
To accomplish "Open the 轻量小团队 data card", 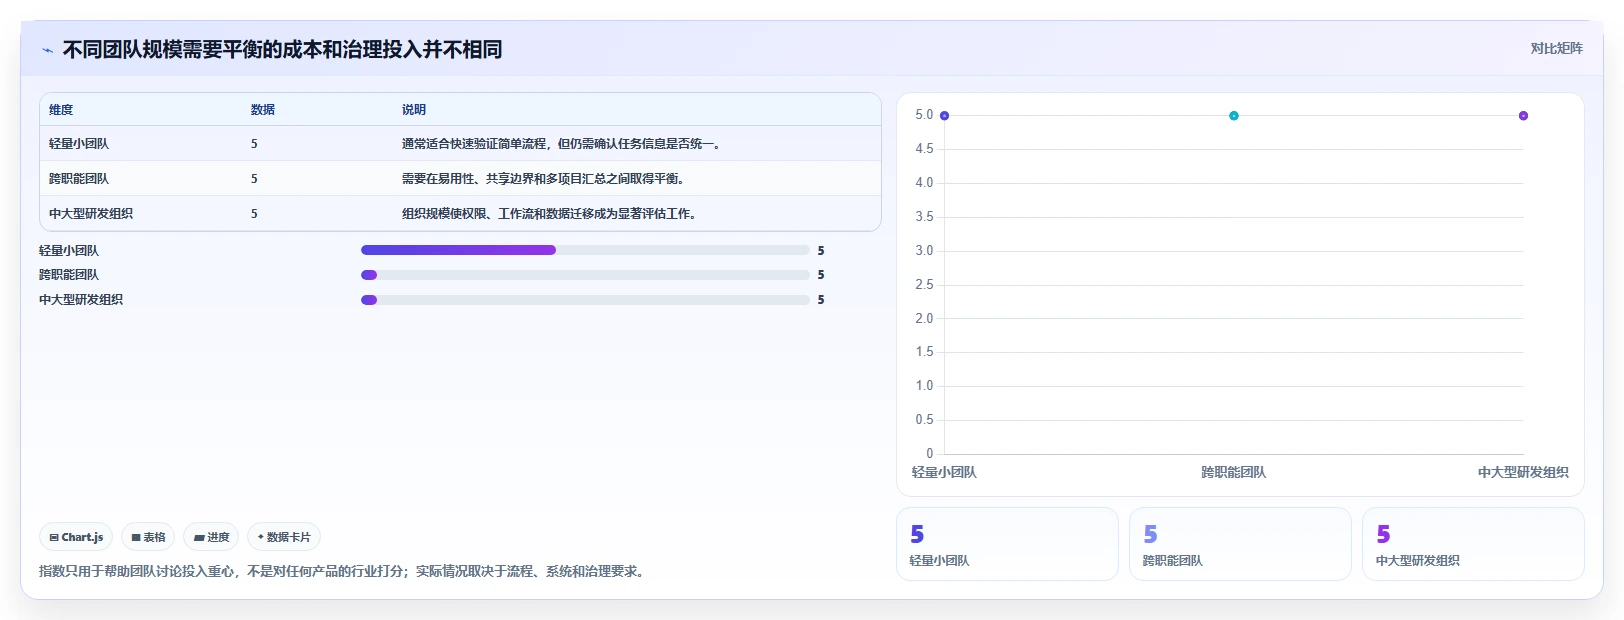I will click(1007, 544).
